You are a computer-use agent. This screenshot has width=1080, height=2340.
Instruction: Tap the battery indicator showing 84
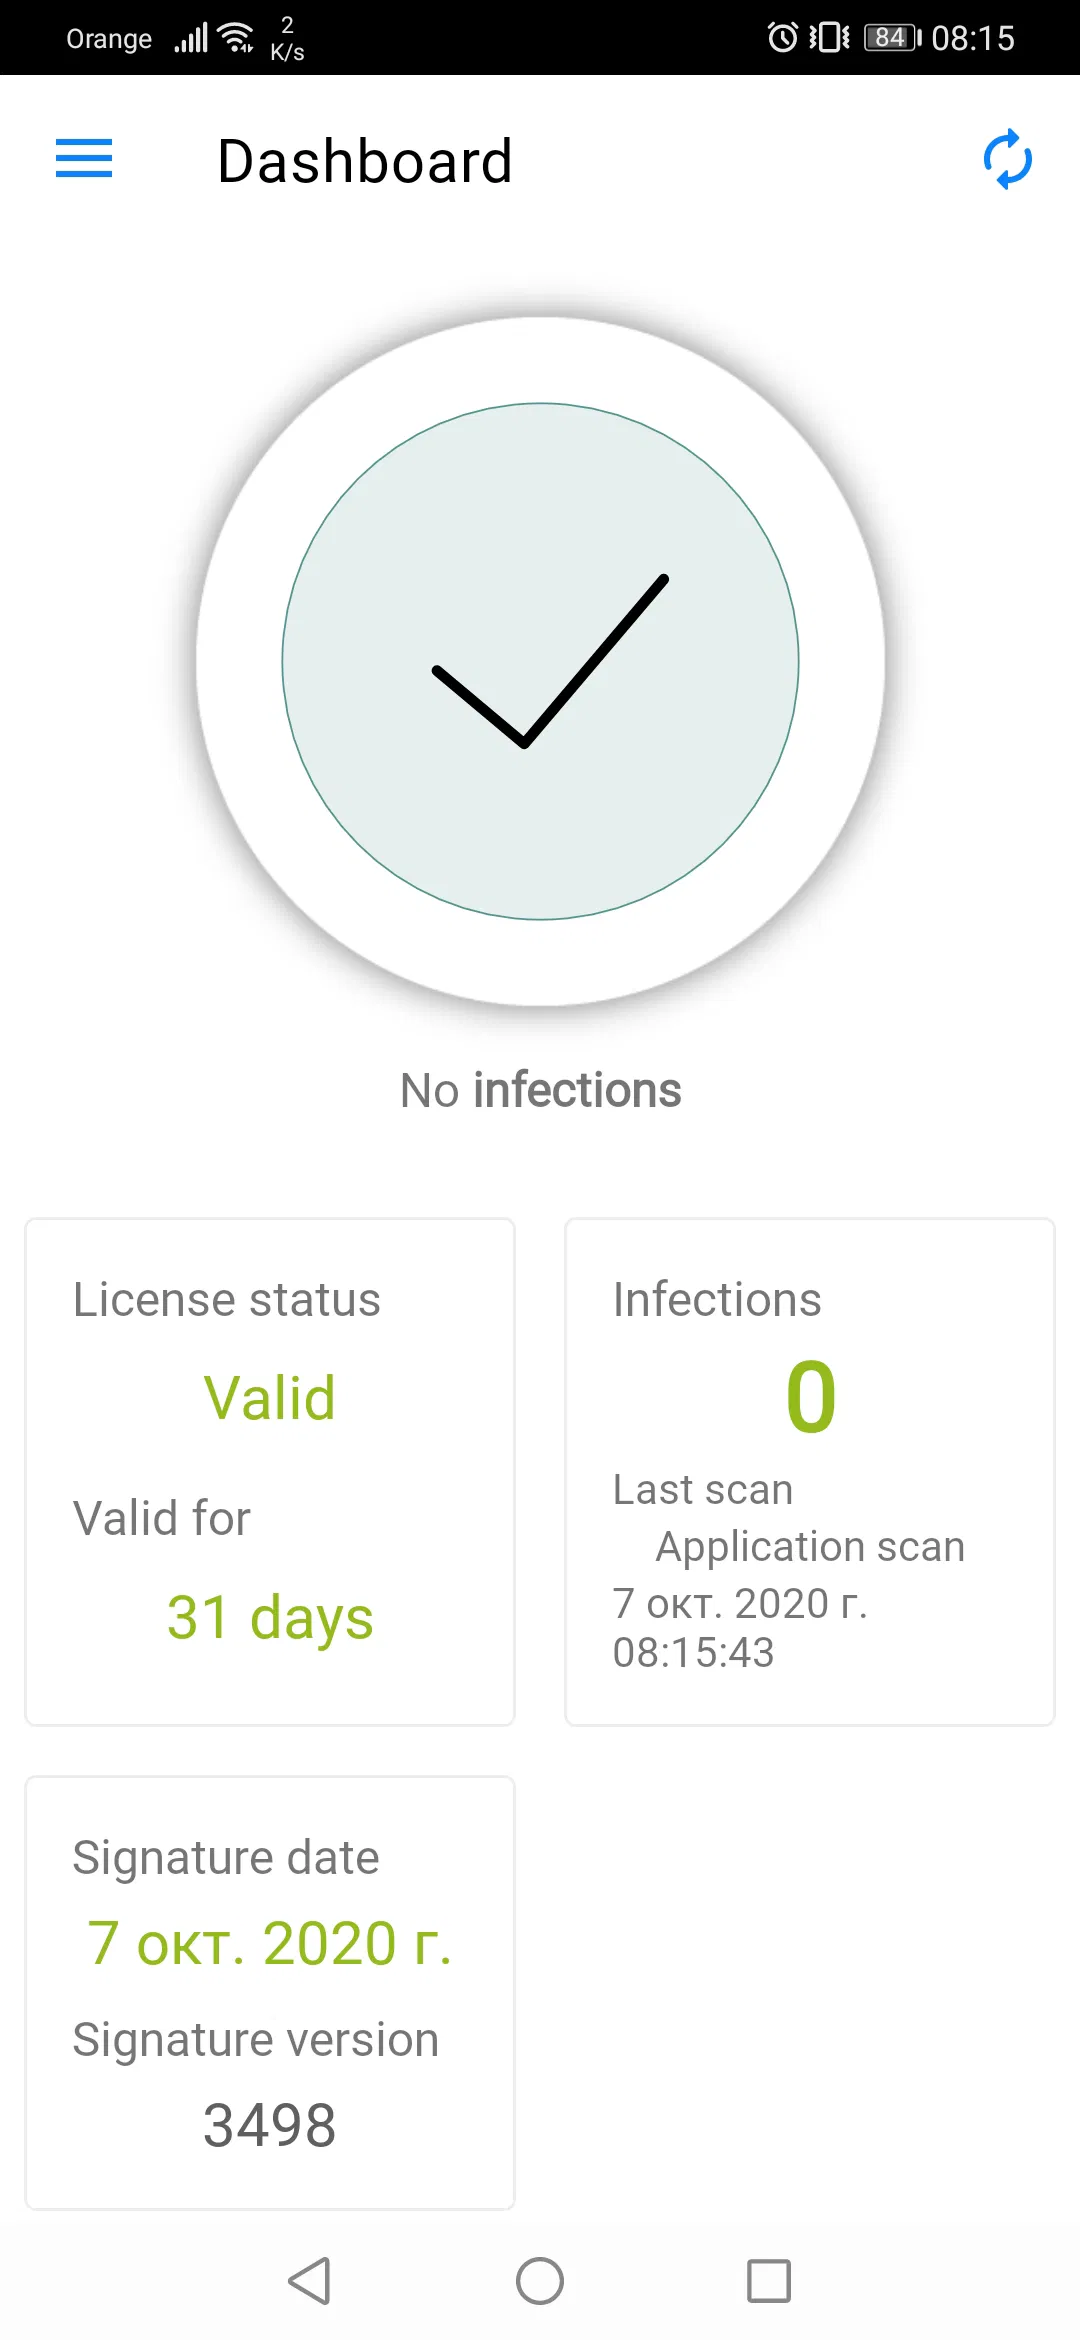point(891,38)
